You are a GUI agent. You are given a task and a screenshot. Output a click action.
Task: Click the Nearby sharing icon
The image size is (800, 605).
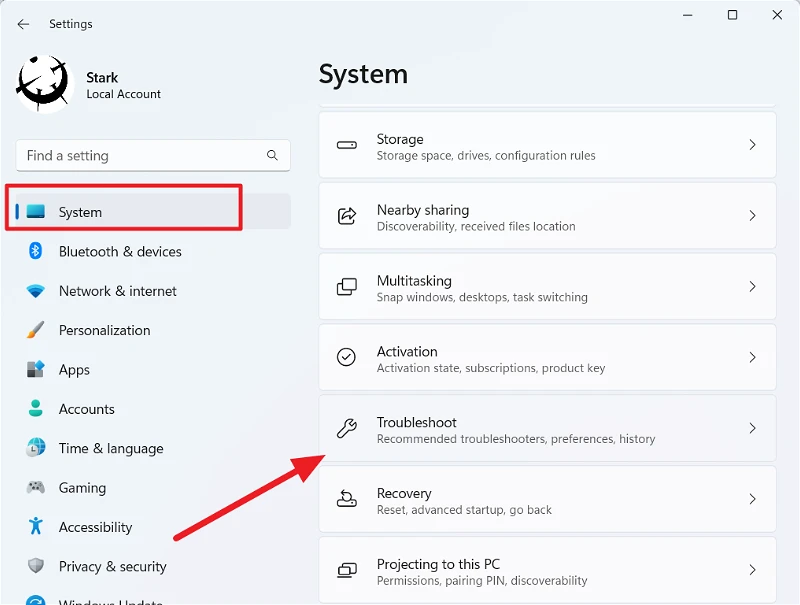(347, 216)
